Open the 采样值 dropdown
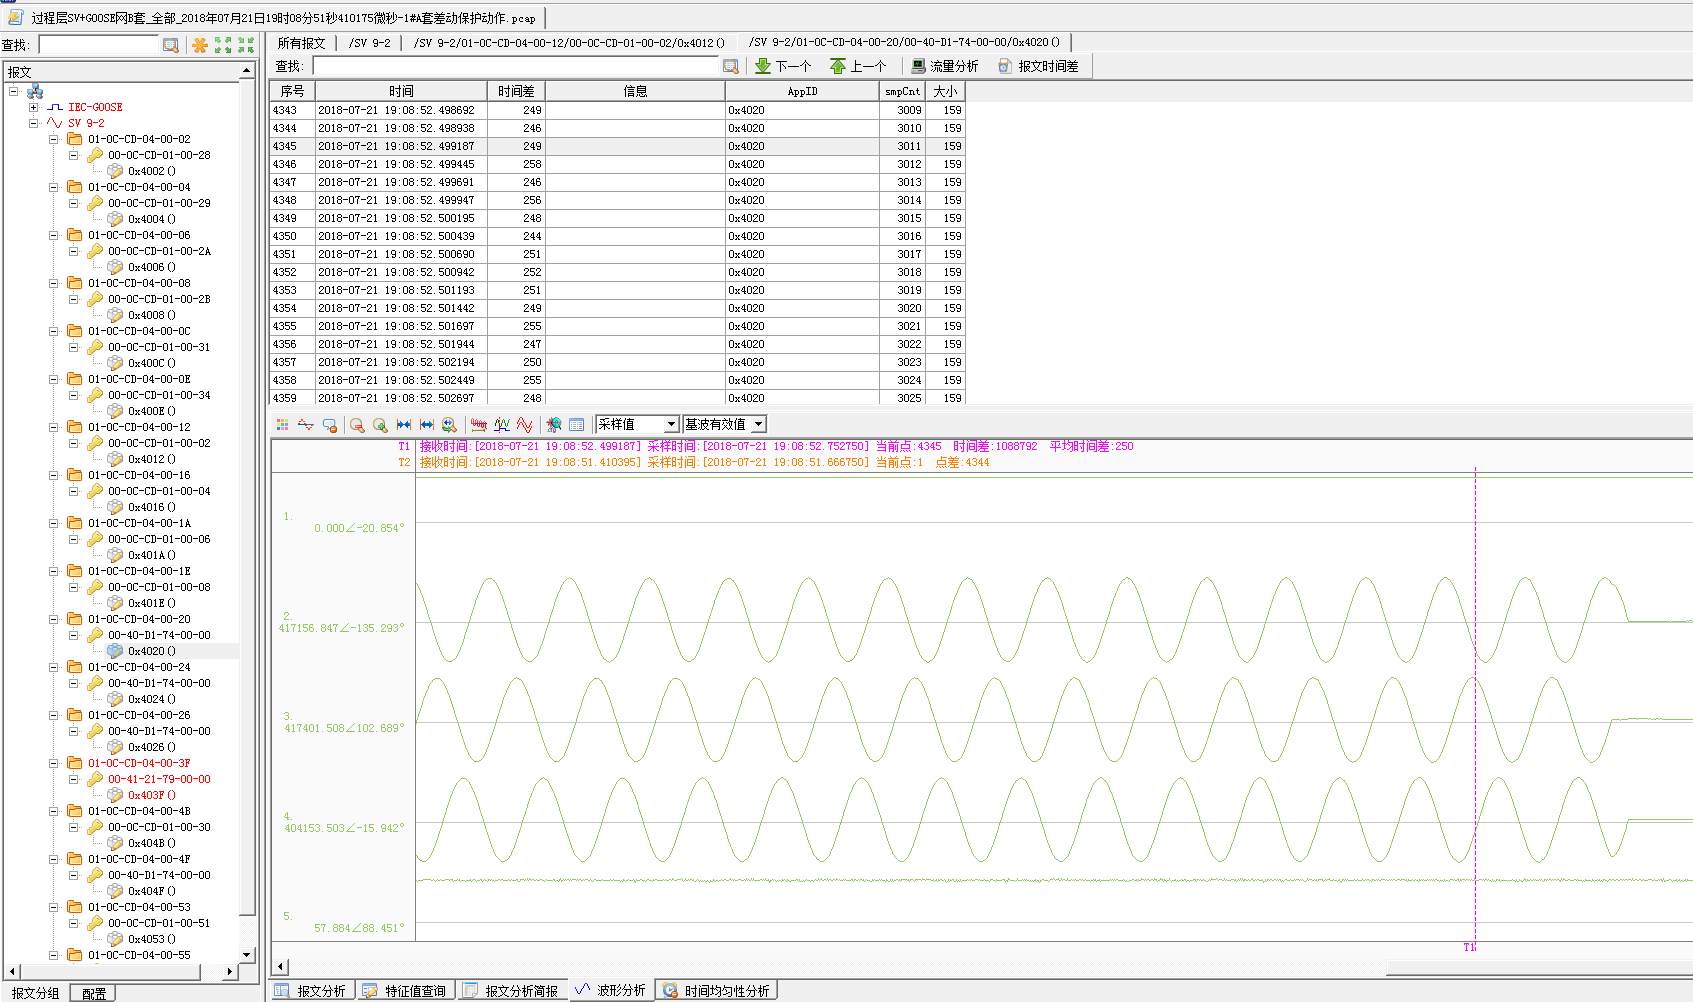The height and width of the screenshot is (1002, 1693). coord(672,425)
